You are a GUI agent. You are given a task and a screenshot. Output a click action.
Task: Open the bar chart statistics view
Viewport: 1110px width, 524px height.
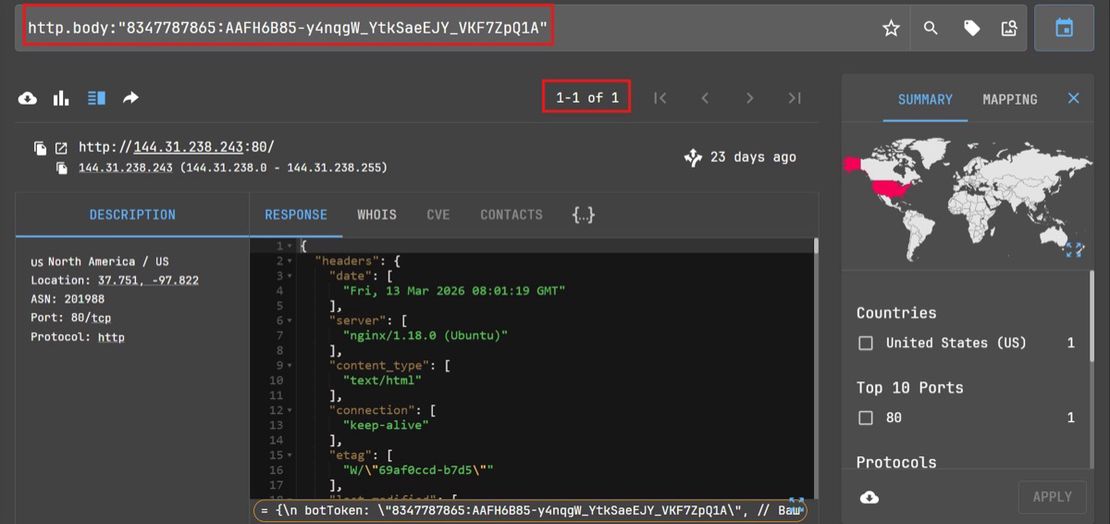[x=61, y=98]
